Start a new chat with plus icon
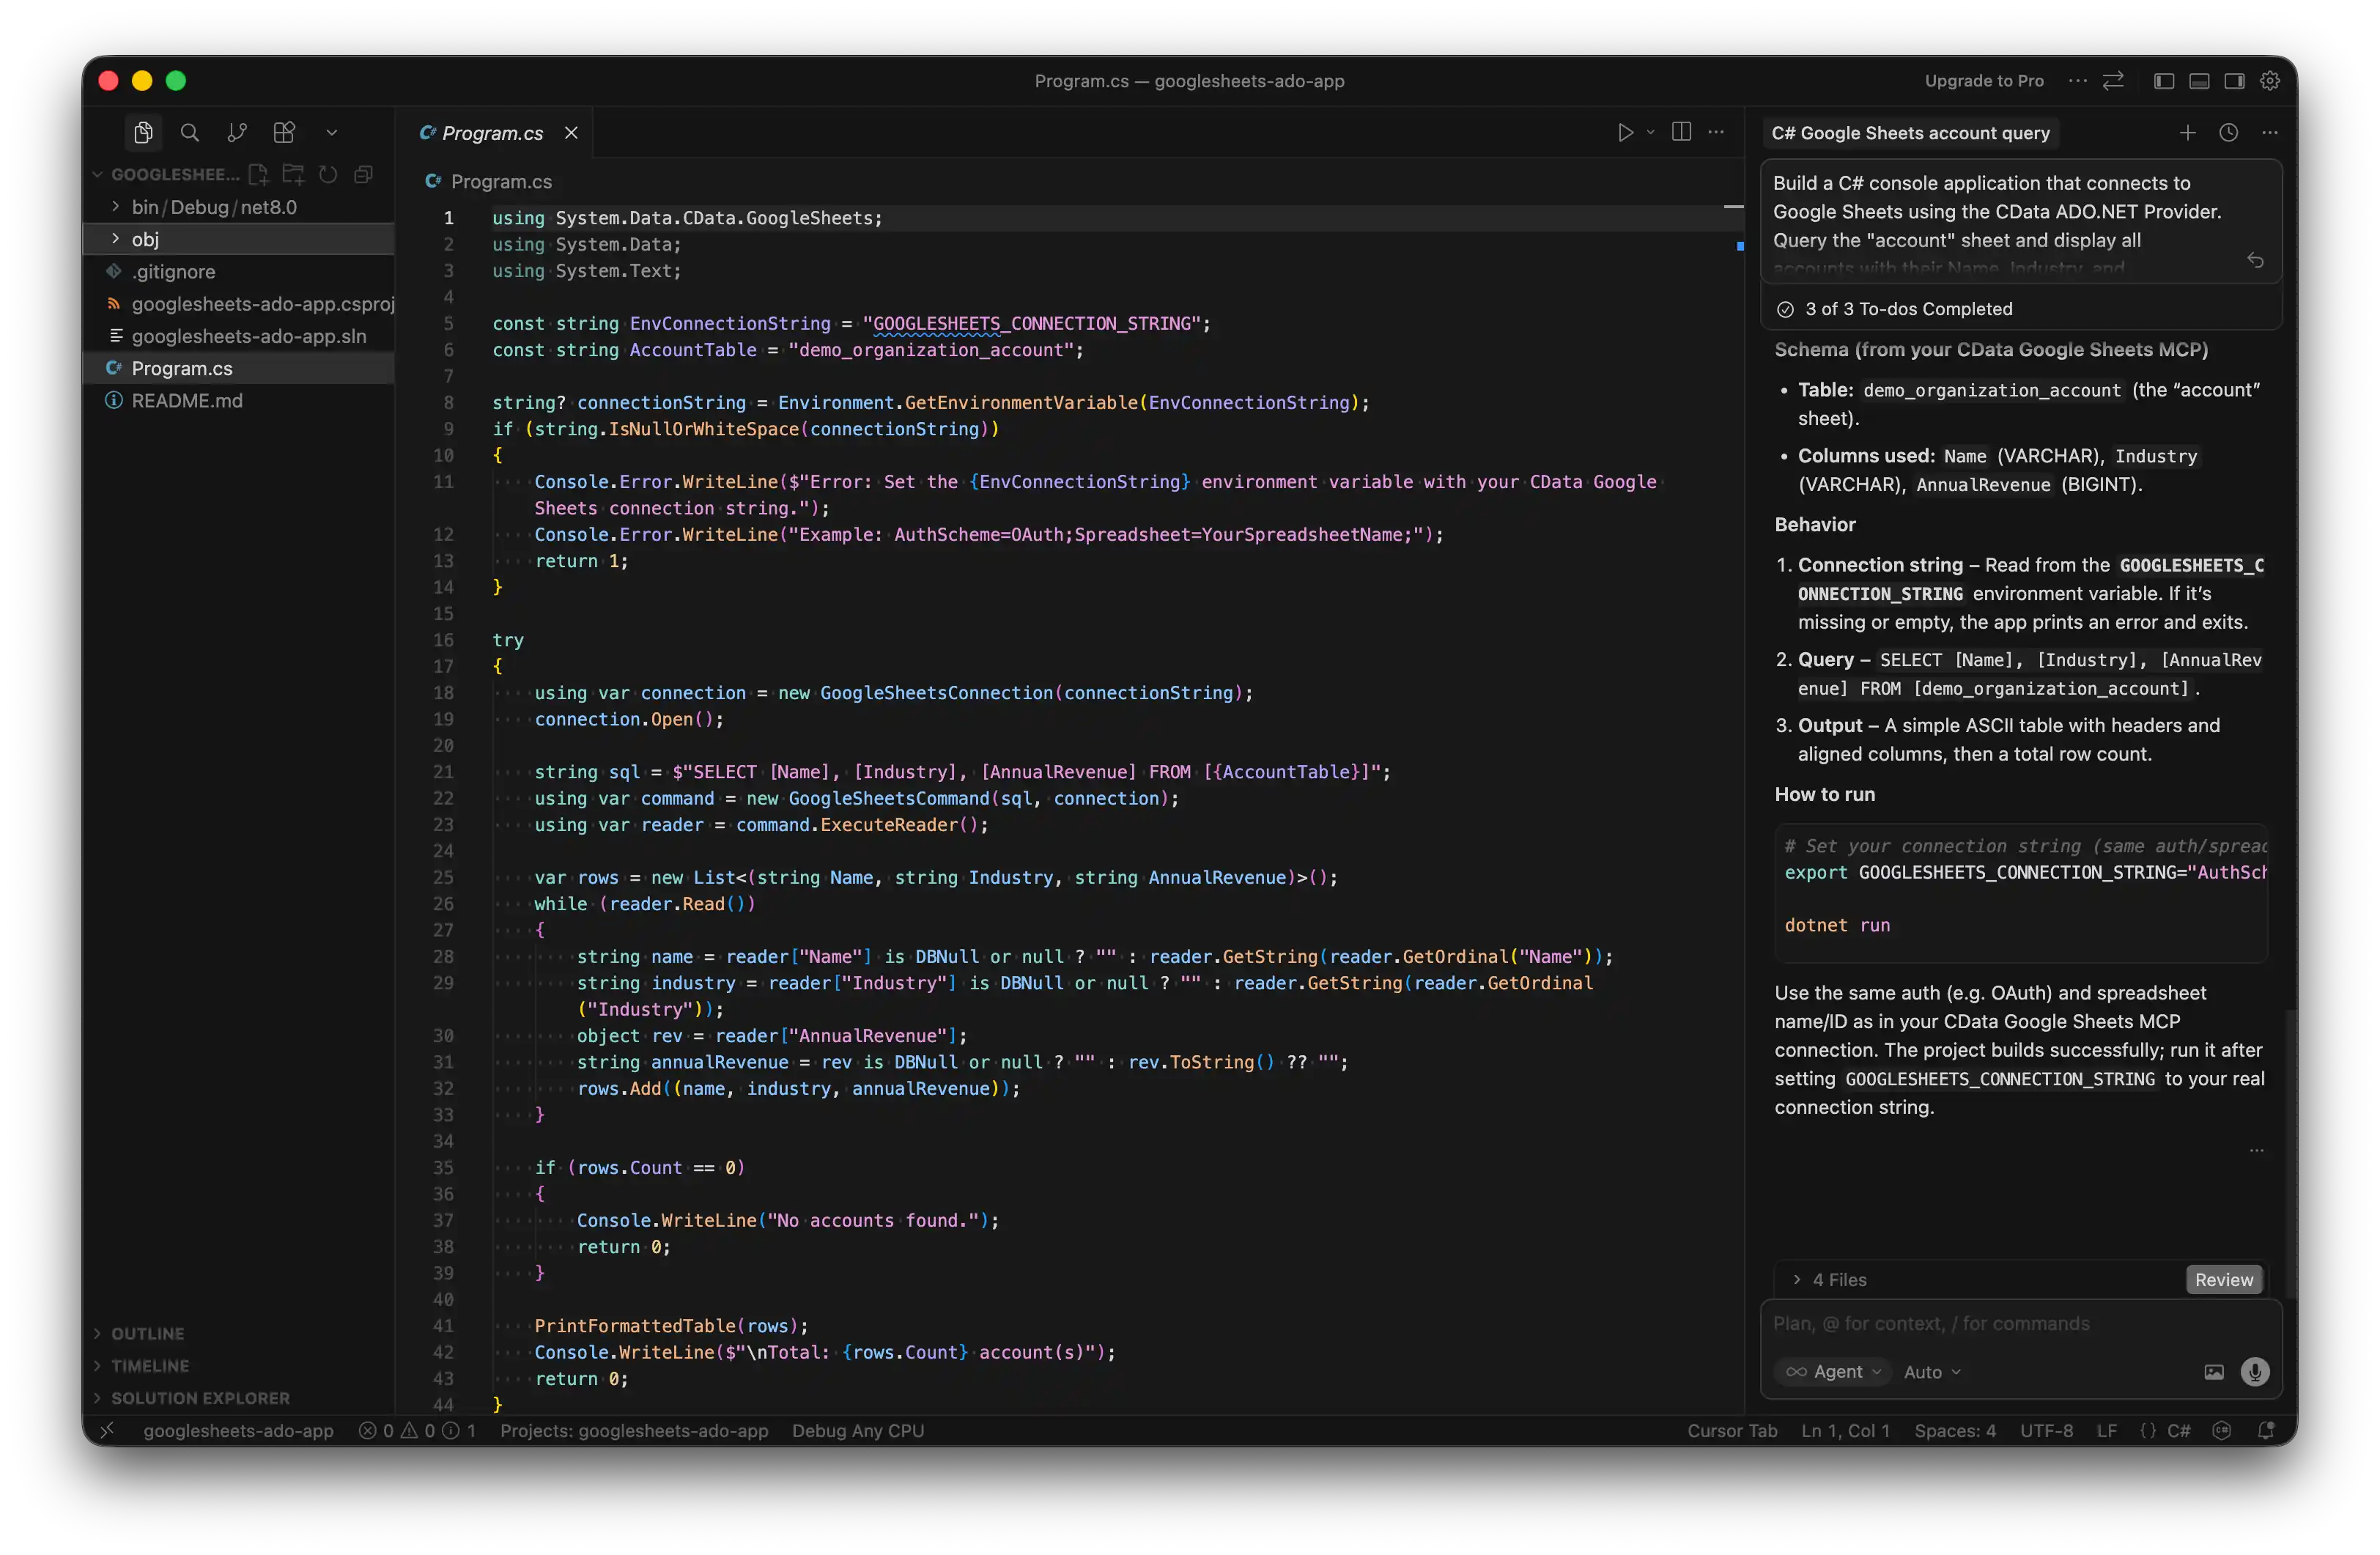The width and height of the screenshot is (2380, 1555). 2187,133
